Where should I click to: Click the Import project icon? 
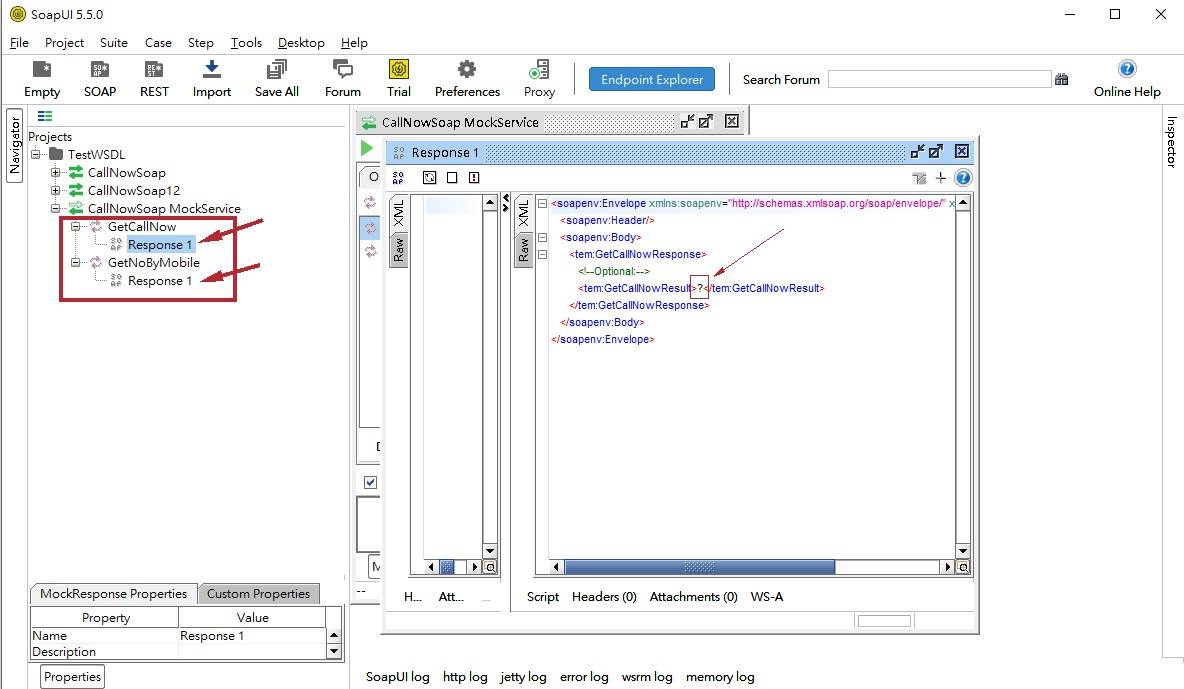click(211, 70)
